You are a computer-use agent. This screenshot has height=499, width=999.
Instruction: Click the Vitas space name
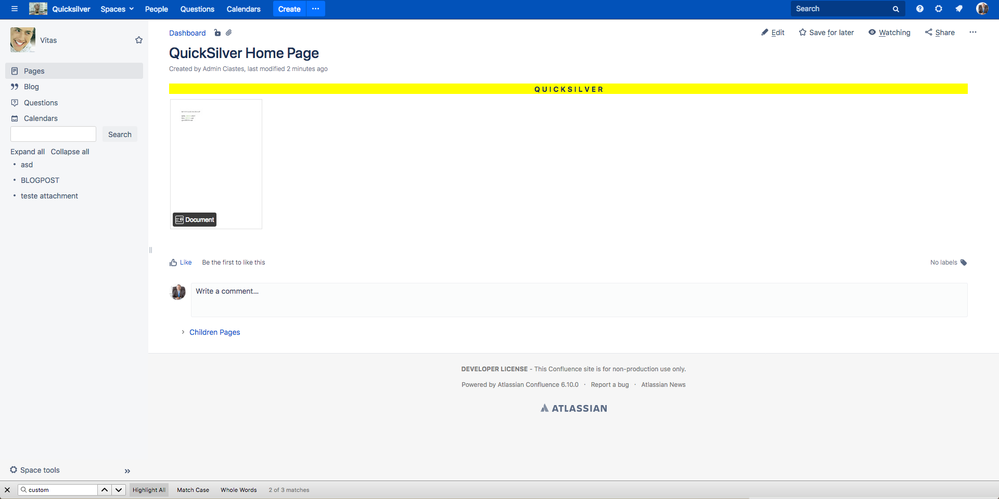click(x=48, y=40)
